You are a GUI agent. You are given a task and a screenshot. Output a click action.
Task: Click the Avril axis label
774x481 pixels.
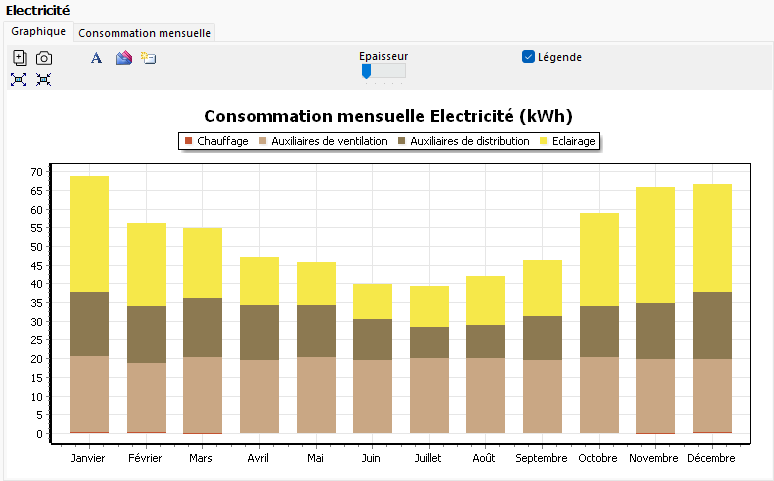point(258,458)
